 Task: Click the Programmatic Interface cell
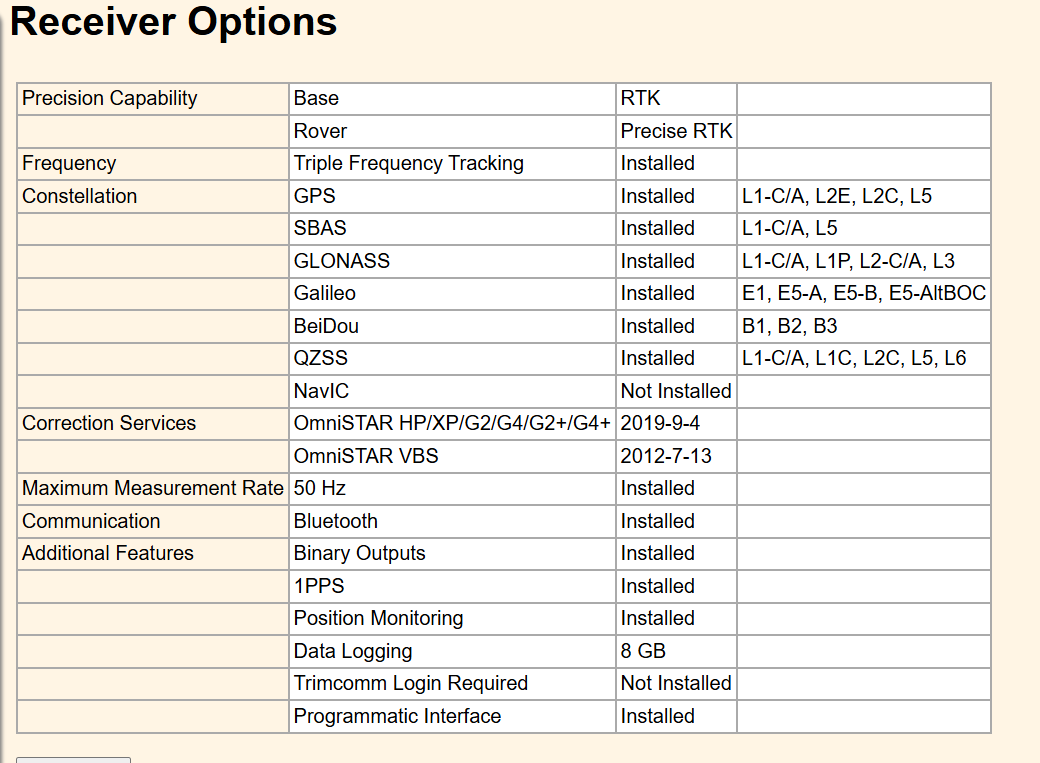(x=397, y=716)
